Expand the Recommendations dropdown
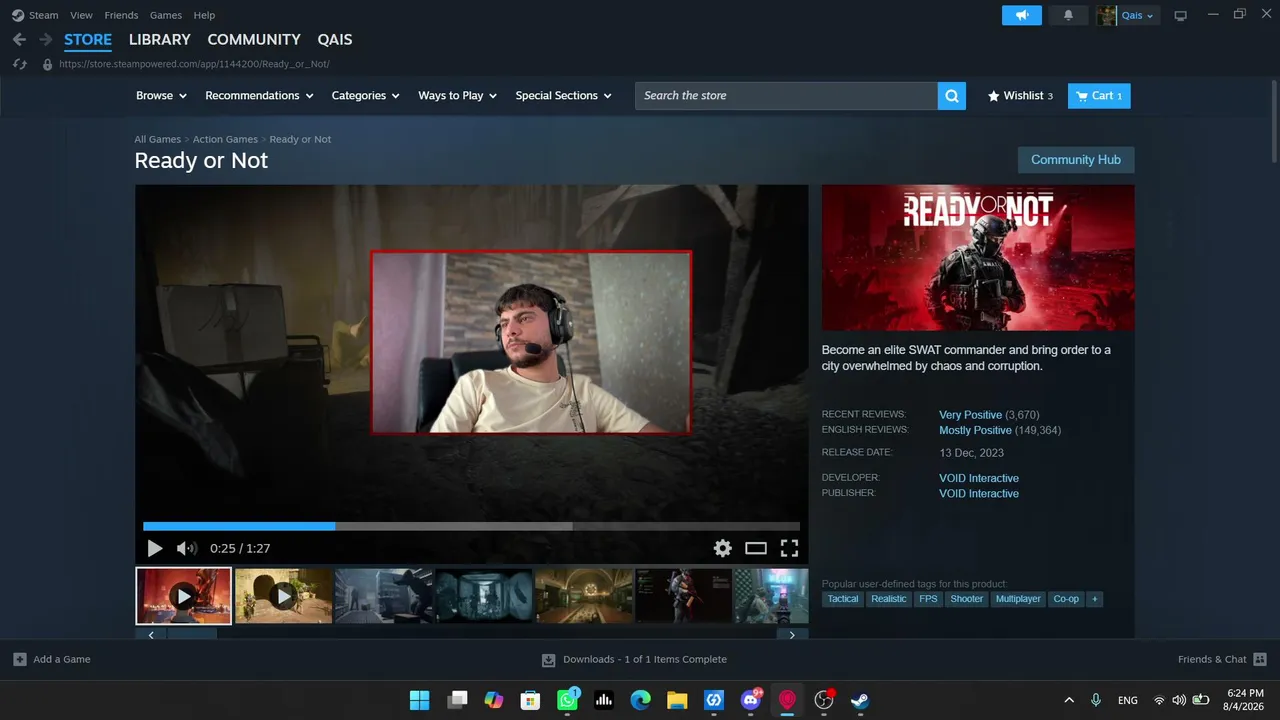Image resolution: width=1280 pixels, height=720 pixels. pyautogui.click(x=259, y=96)
